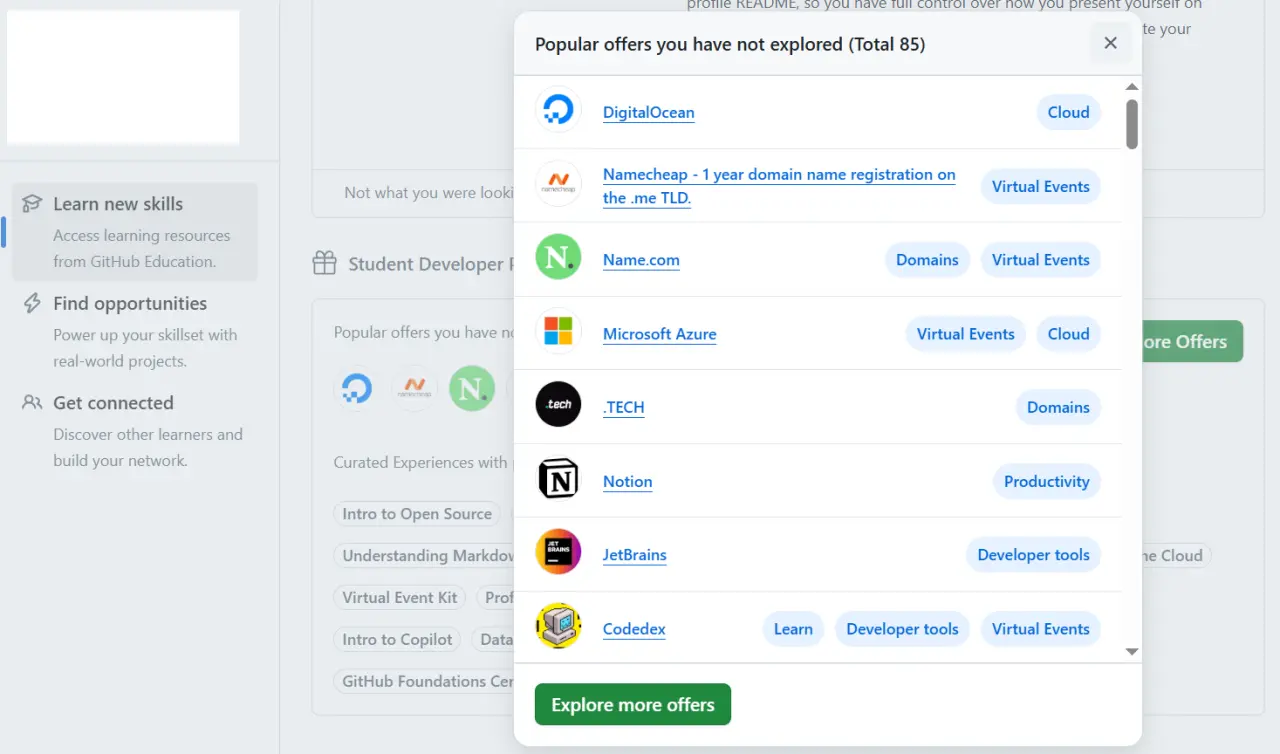Click the .TECH logo in the offers list

click(558, 406)
